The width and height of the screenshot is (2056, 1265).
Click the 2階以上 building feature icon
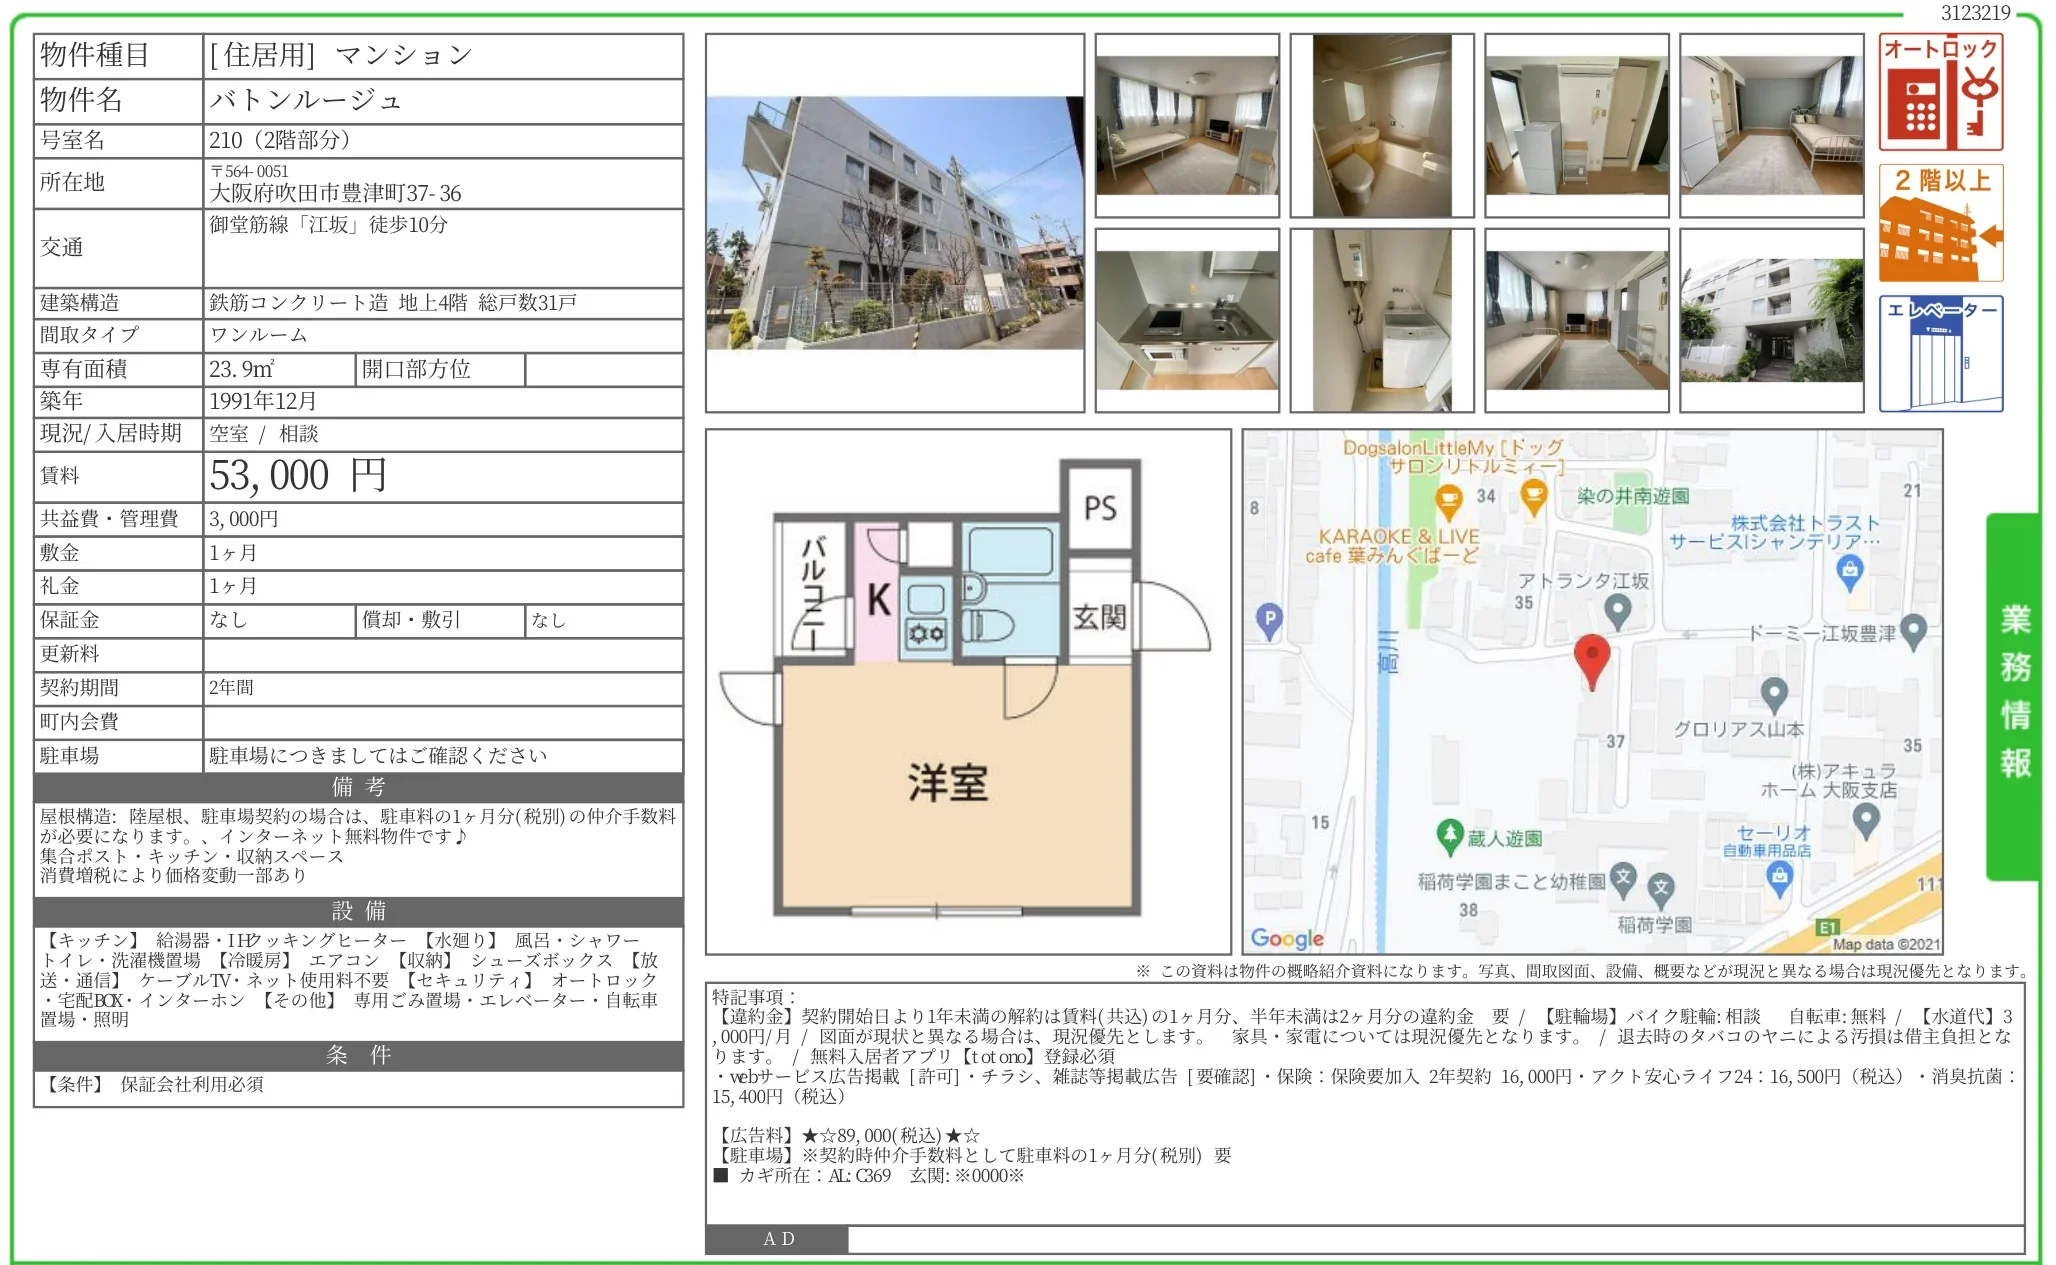pyautogui.click(x=1940, y=223)
